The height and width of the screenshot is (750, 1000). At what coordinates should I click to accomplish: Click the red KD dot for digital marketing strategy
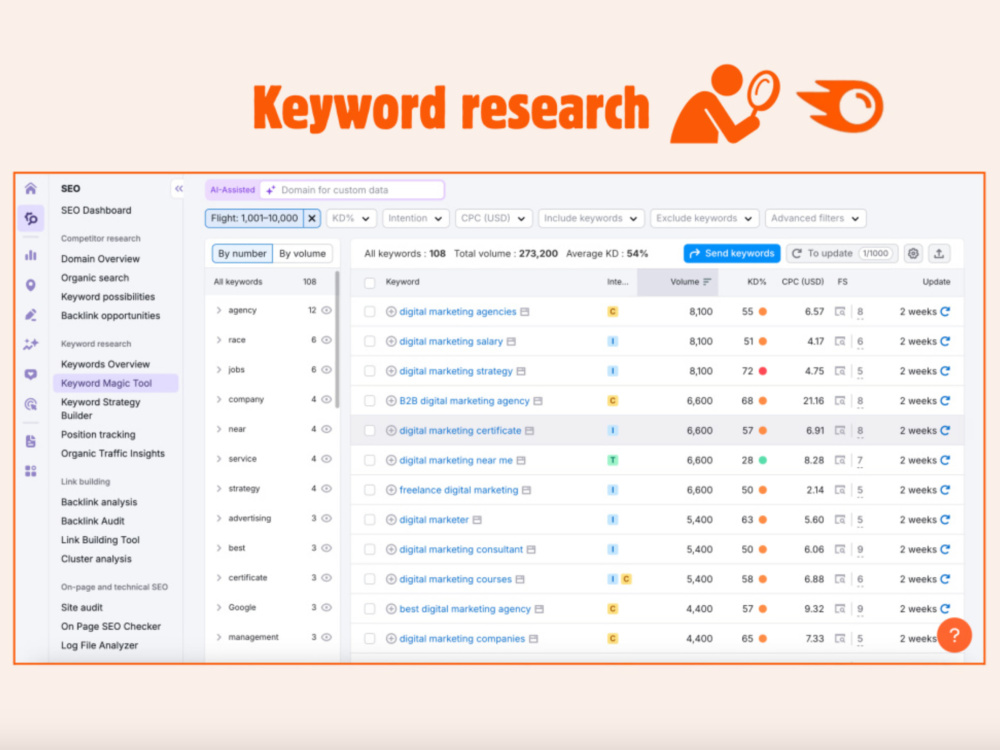click(x=763, y=371)
